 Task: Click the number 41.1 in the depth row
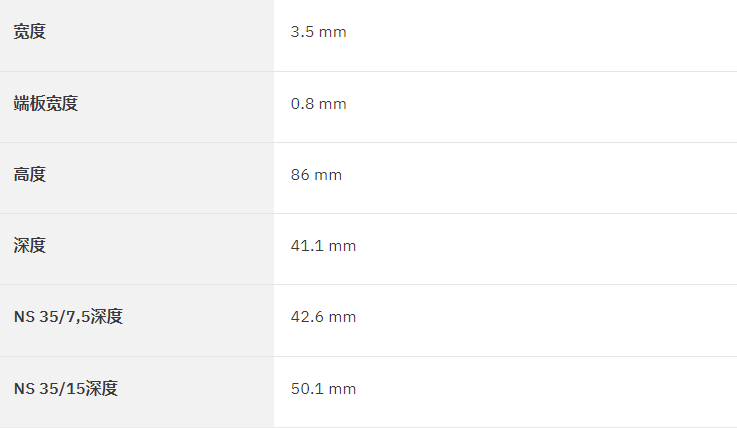(x=307, y=246)
